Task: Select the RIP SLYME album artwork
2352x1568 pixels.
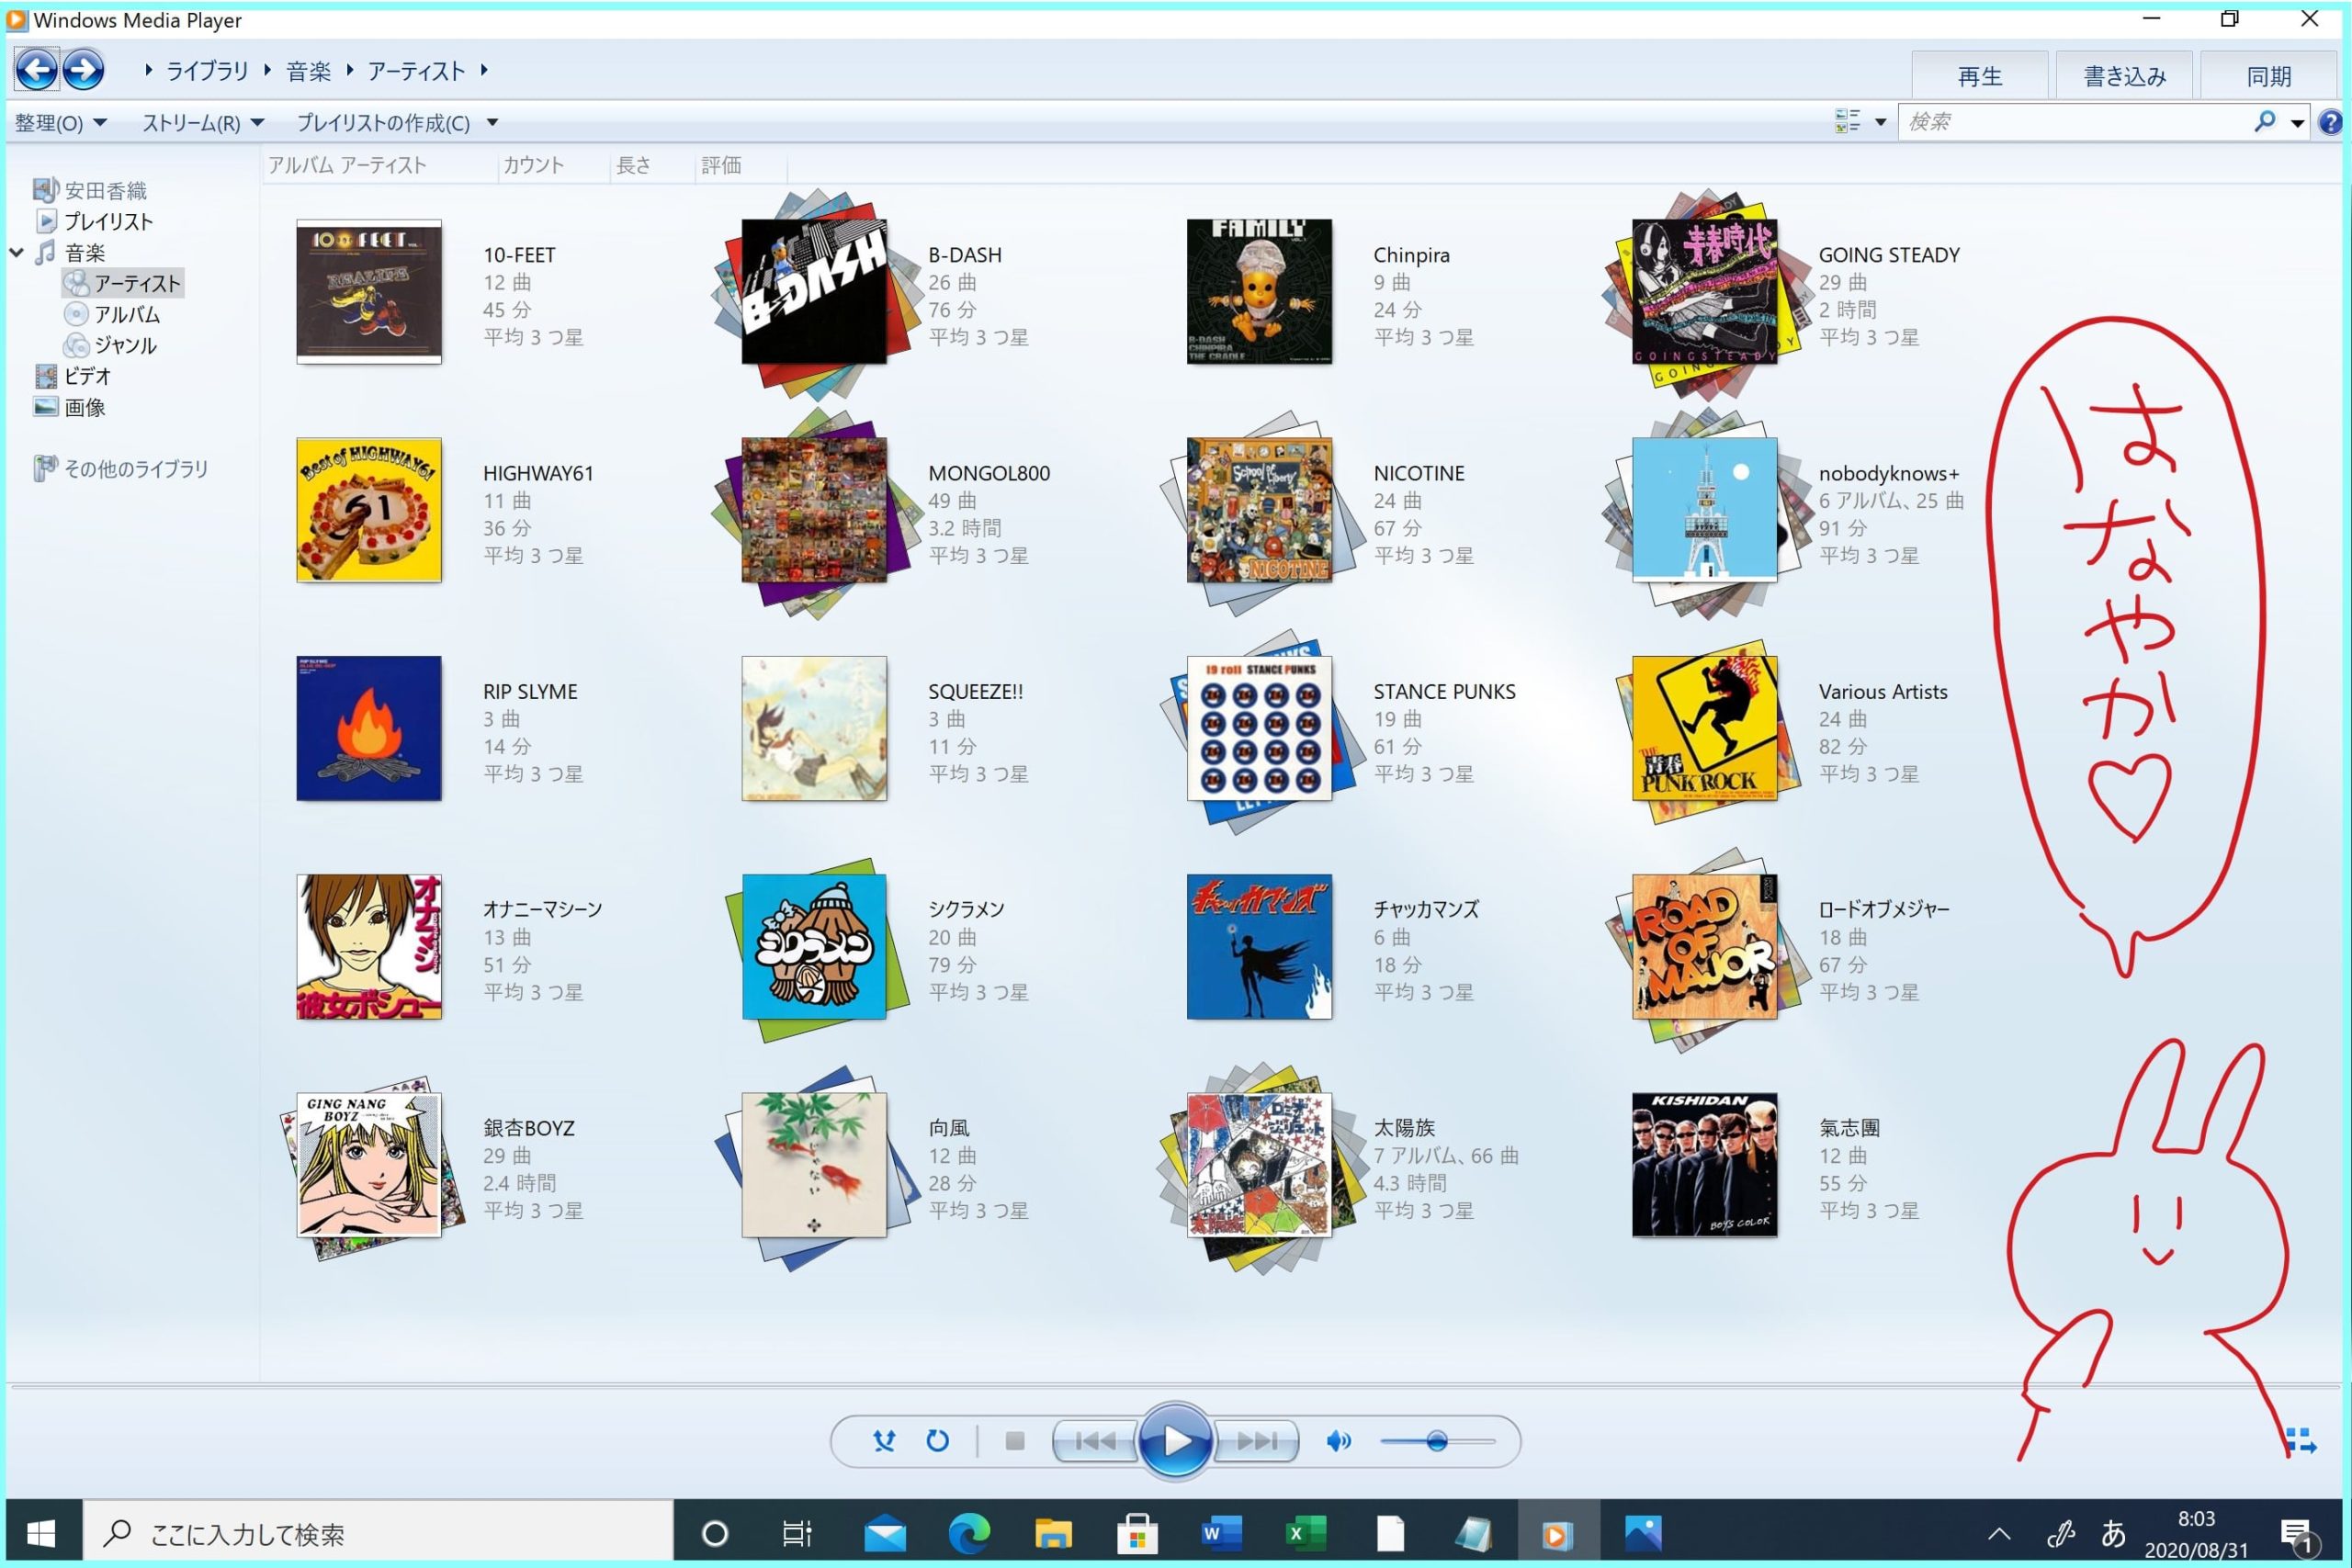Action: pos(369,728)
